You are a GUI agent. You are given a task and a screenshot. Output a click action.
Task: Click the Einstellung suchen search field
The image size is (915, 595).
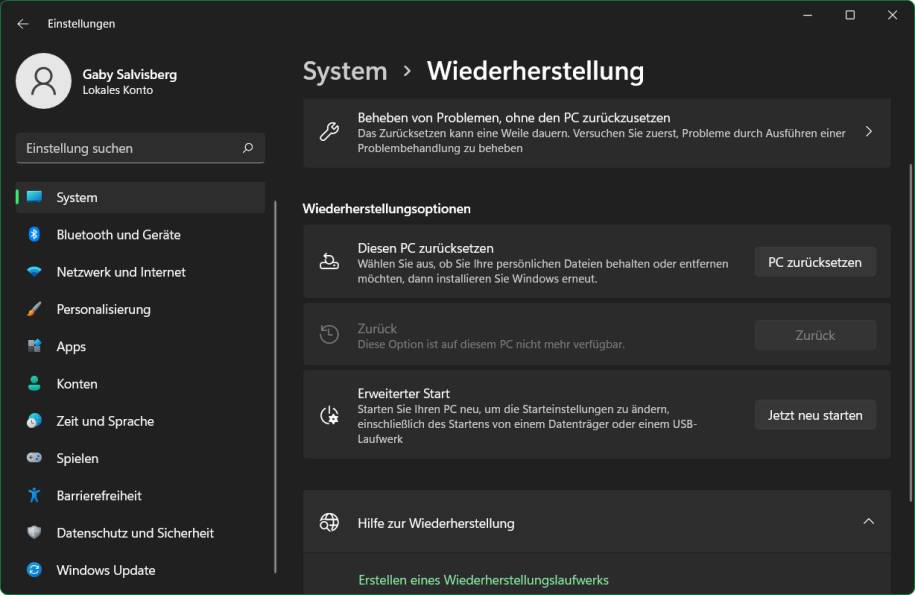pos(130,148)
